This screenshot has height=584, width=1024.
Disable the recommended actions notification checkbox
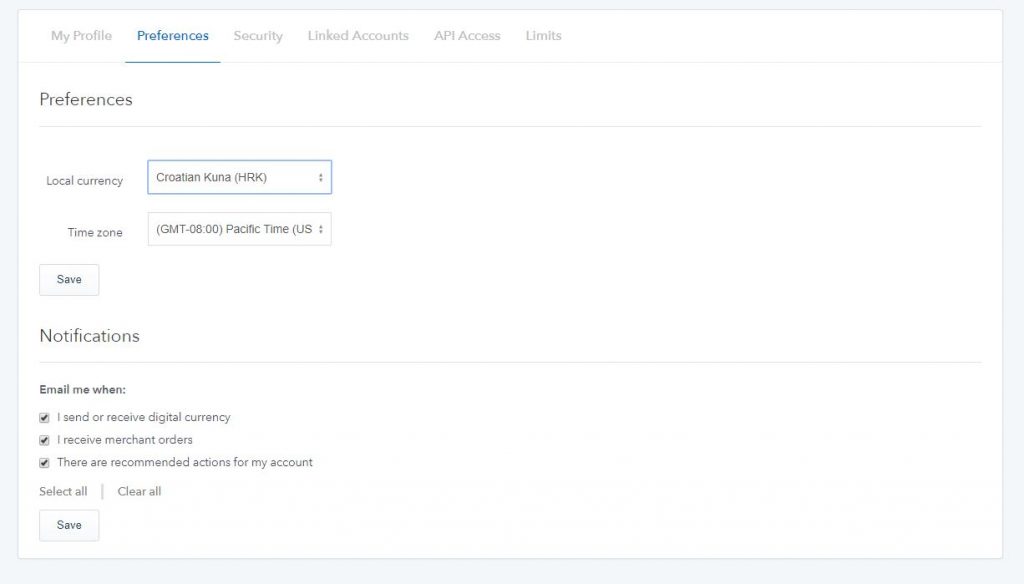pyautogui.click(x=45, y=463)
